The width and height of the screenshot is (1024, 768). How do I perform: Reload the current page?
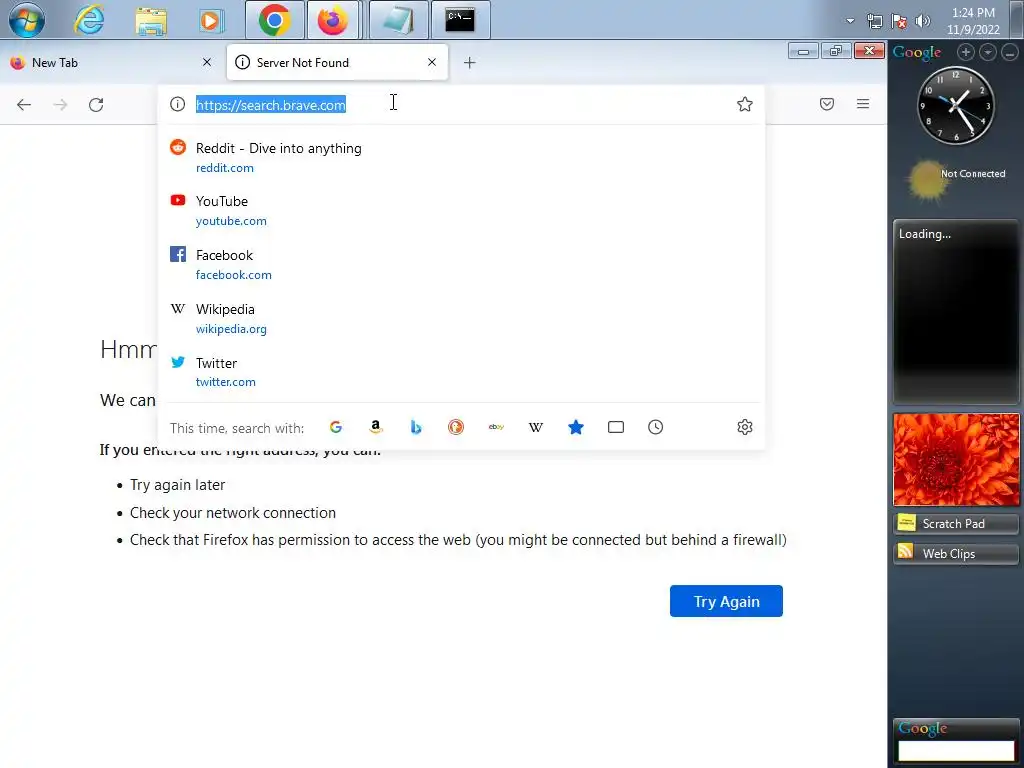[x=96, y=104]
